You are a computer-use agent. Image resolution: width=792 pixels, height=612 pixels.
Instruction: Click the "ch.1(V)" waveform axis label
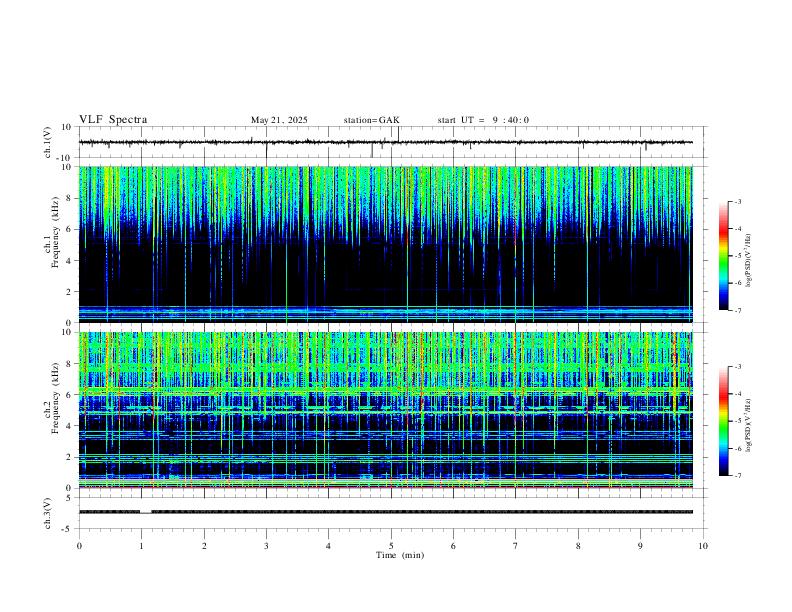point(48,142)
